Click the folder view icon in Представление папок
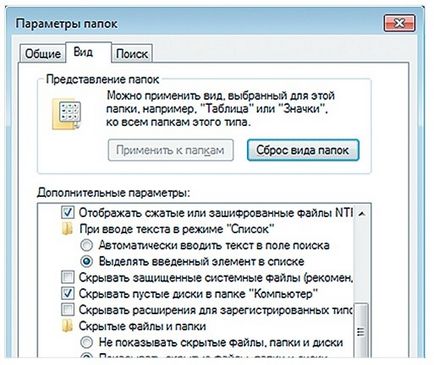434x365 pixels. coord(66,115)
